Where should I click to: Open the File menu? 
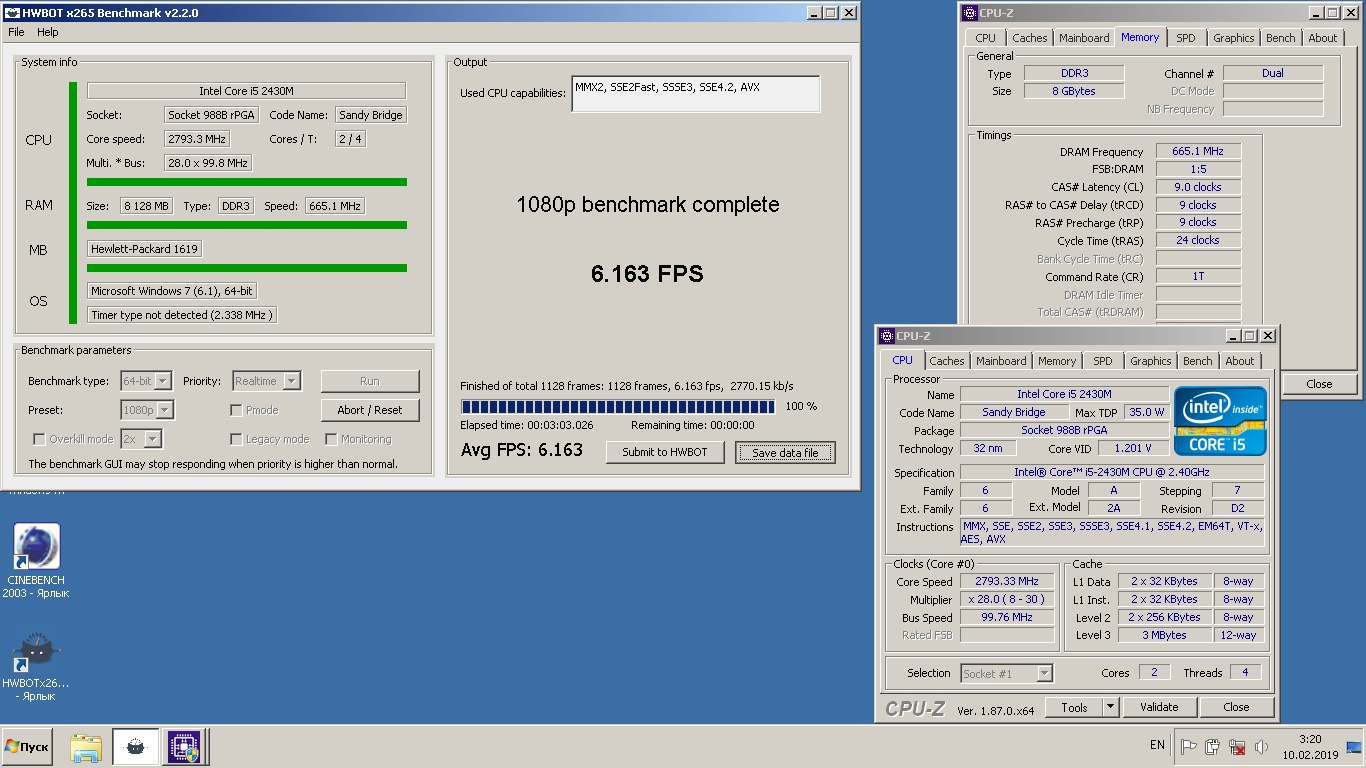pos(16,32)
